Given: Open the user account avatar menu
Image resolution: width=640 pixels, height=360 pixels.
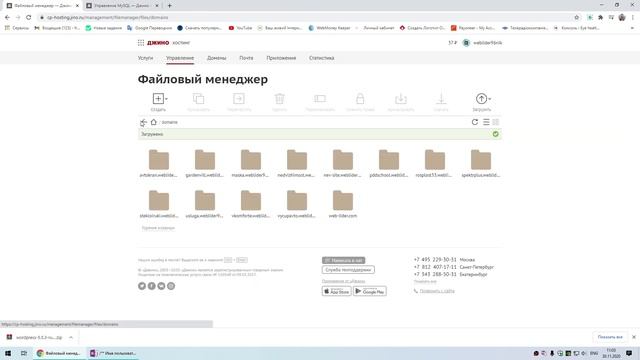Looking at the screenshot, I should [466, 42].
